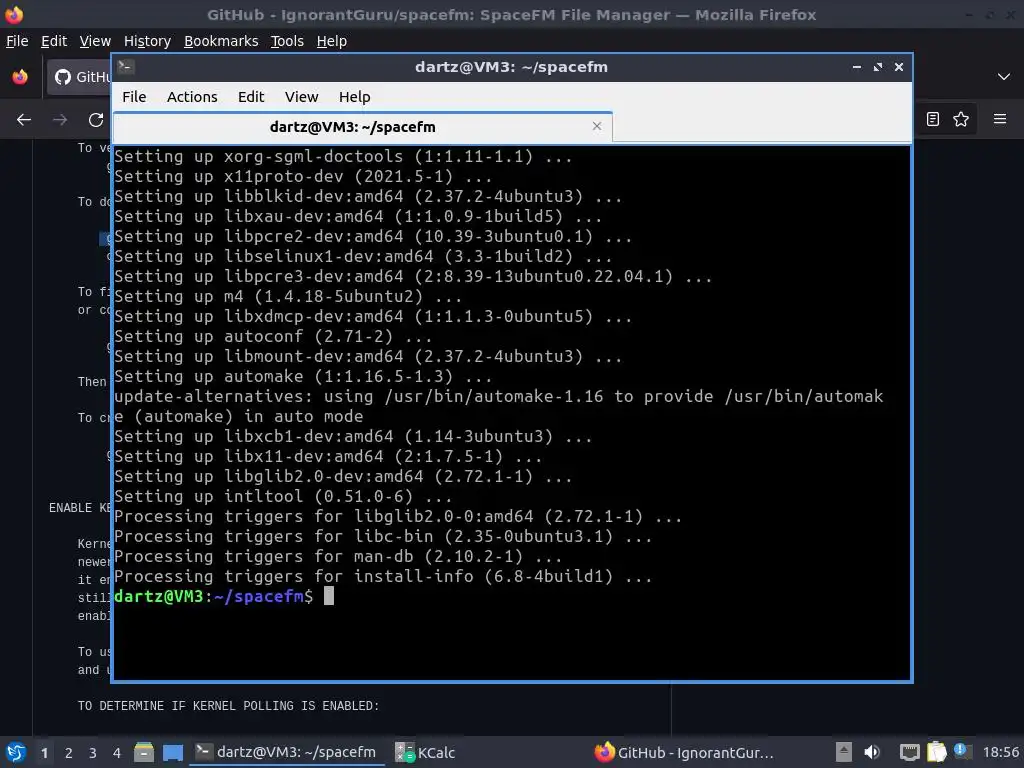This screenshot has width=1024, height=768.
Task: Switch to virtual desktop 2
Action: 69,753
